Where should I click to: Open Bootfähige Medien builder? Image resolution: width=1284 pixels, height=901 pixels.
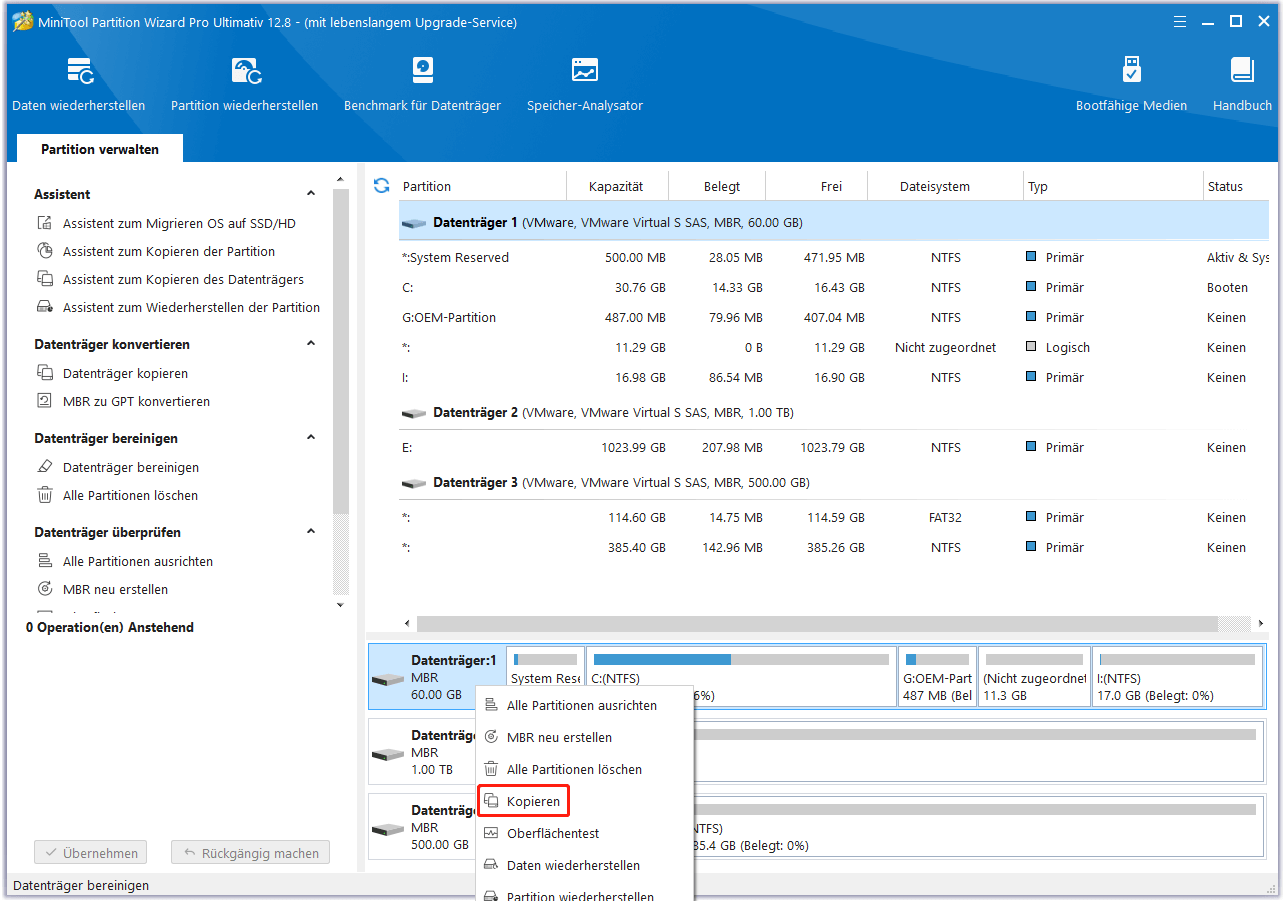click(1131, 84)
